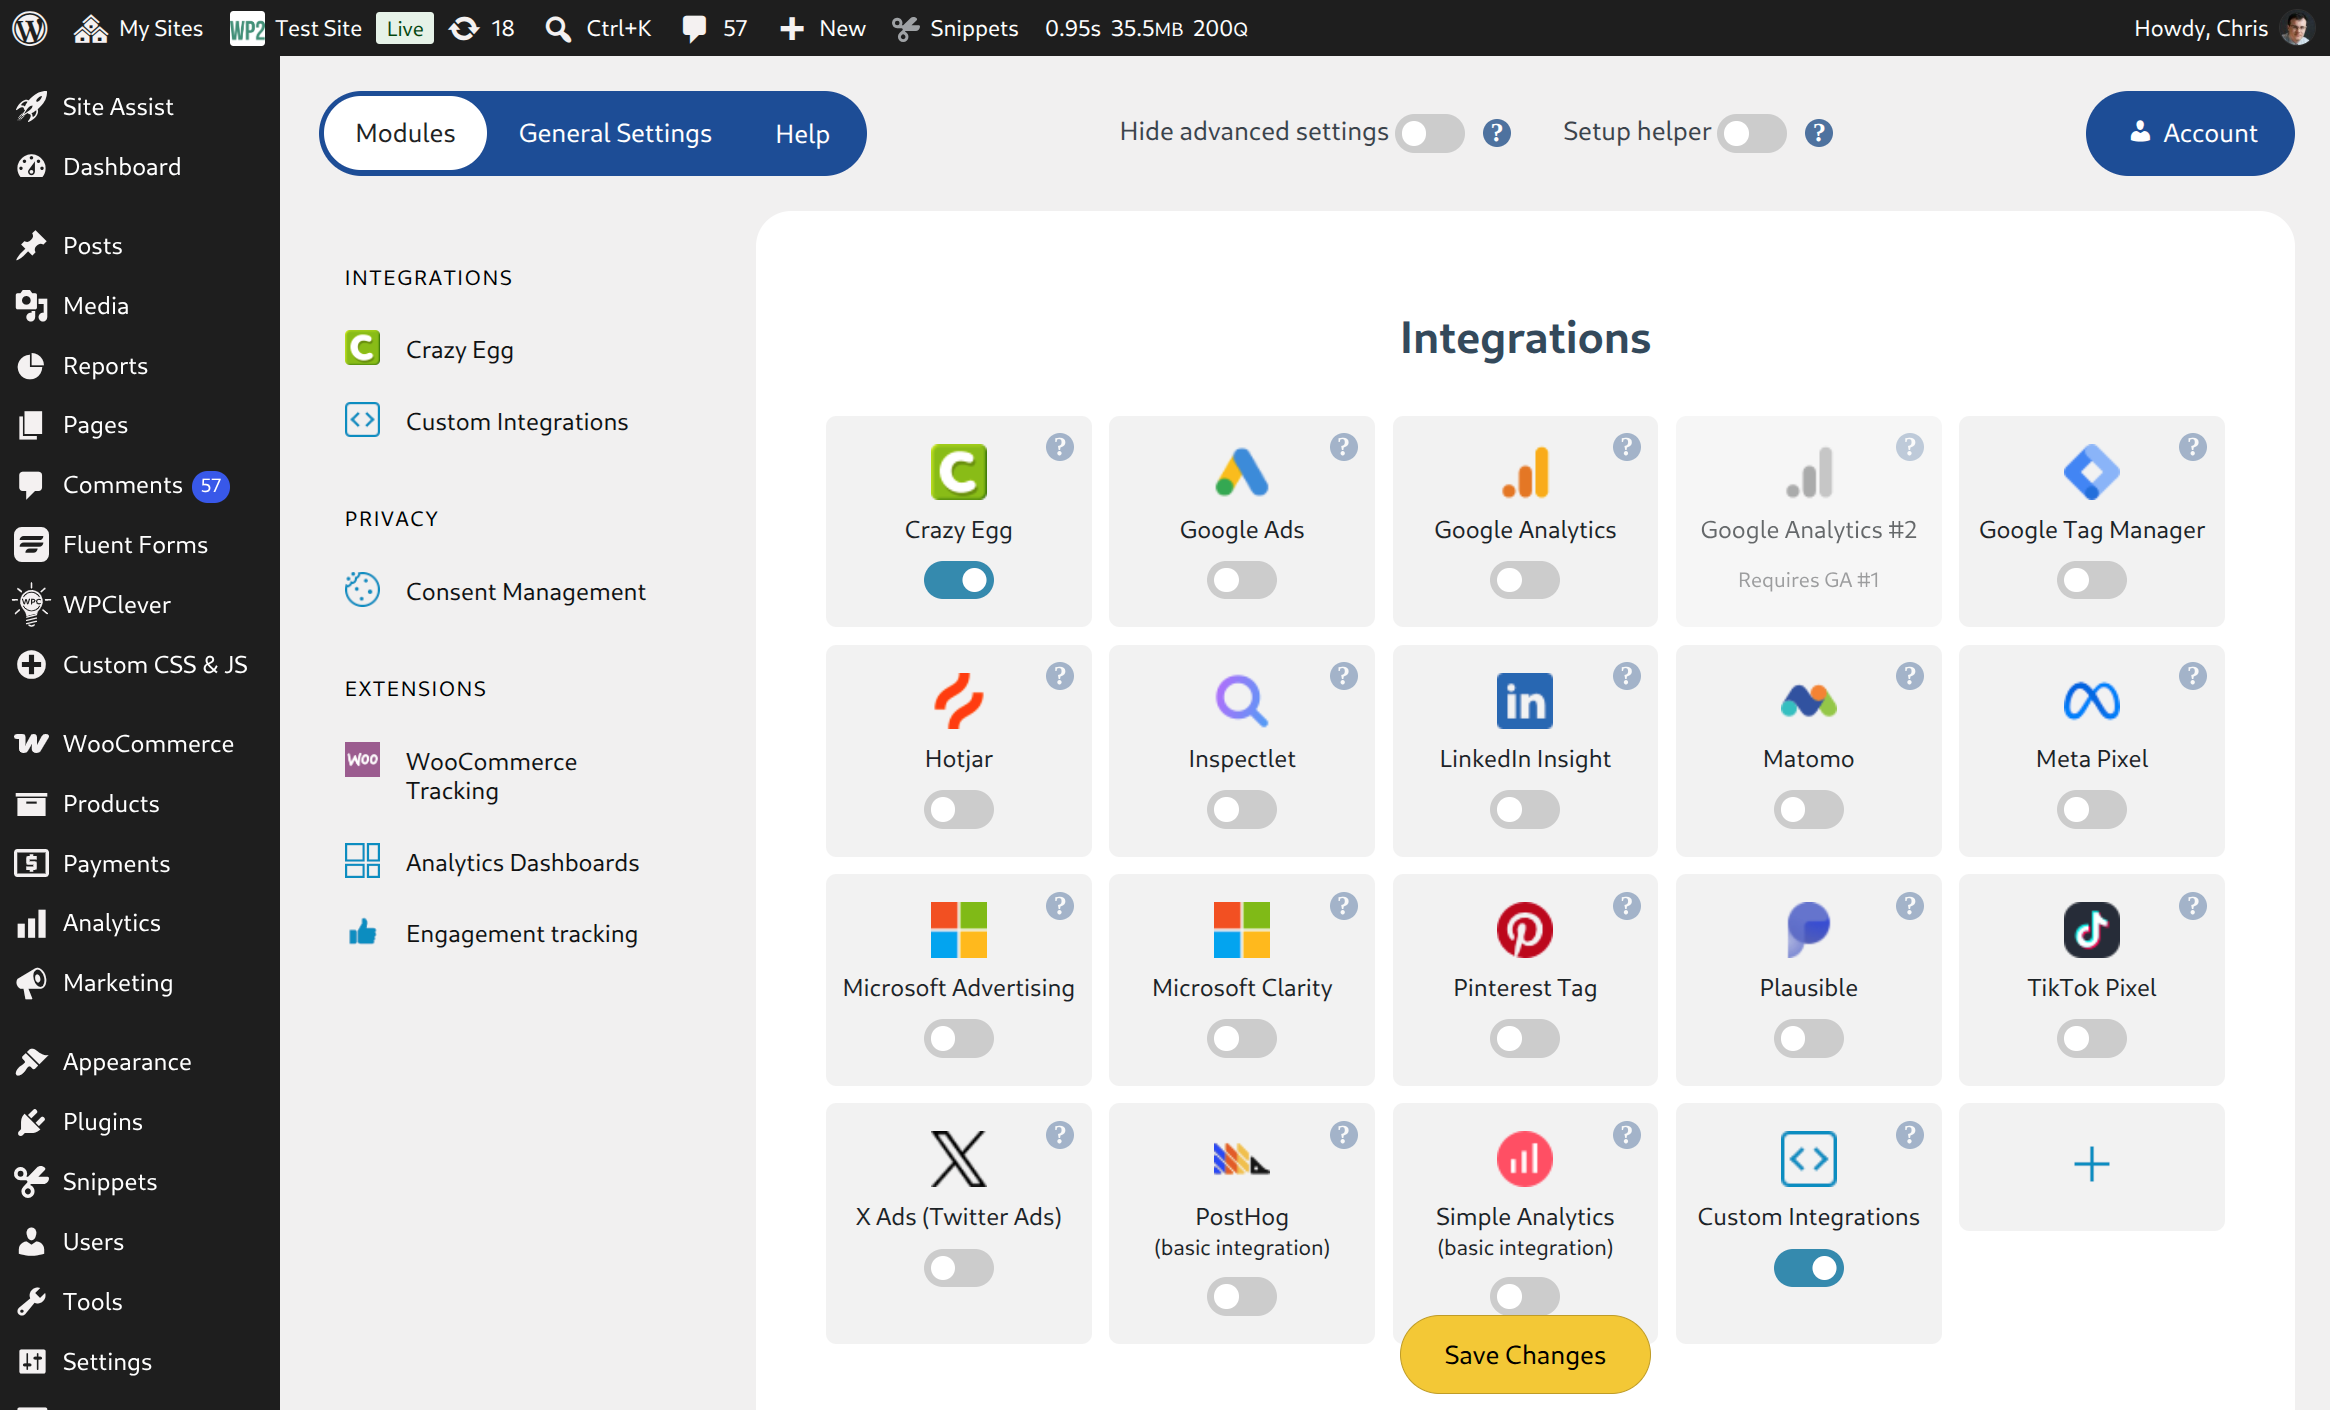Open help for Google Tag Manager

(x=2192, y=447)
